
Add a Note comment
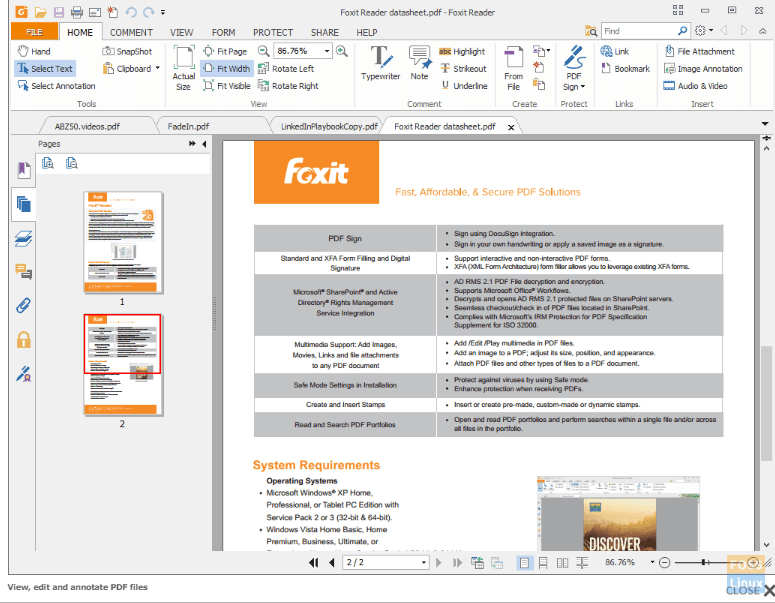[419, 61]
